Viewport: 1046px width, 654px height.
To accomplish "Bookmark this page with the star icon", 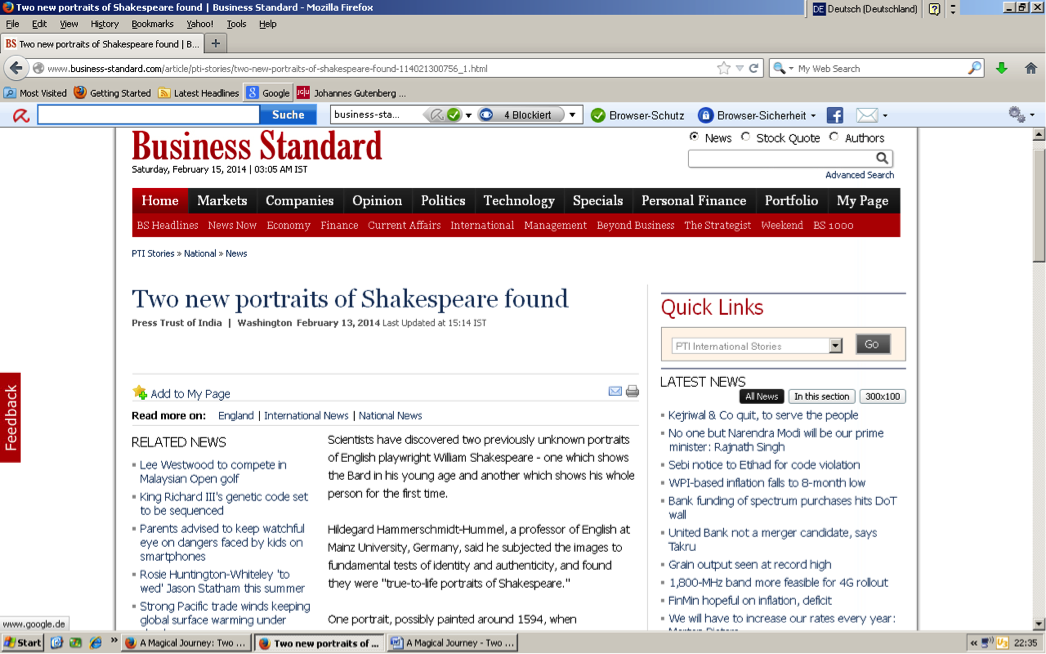I will tap(724, 68).
